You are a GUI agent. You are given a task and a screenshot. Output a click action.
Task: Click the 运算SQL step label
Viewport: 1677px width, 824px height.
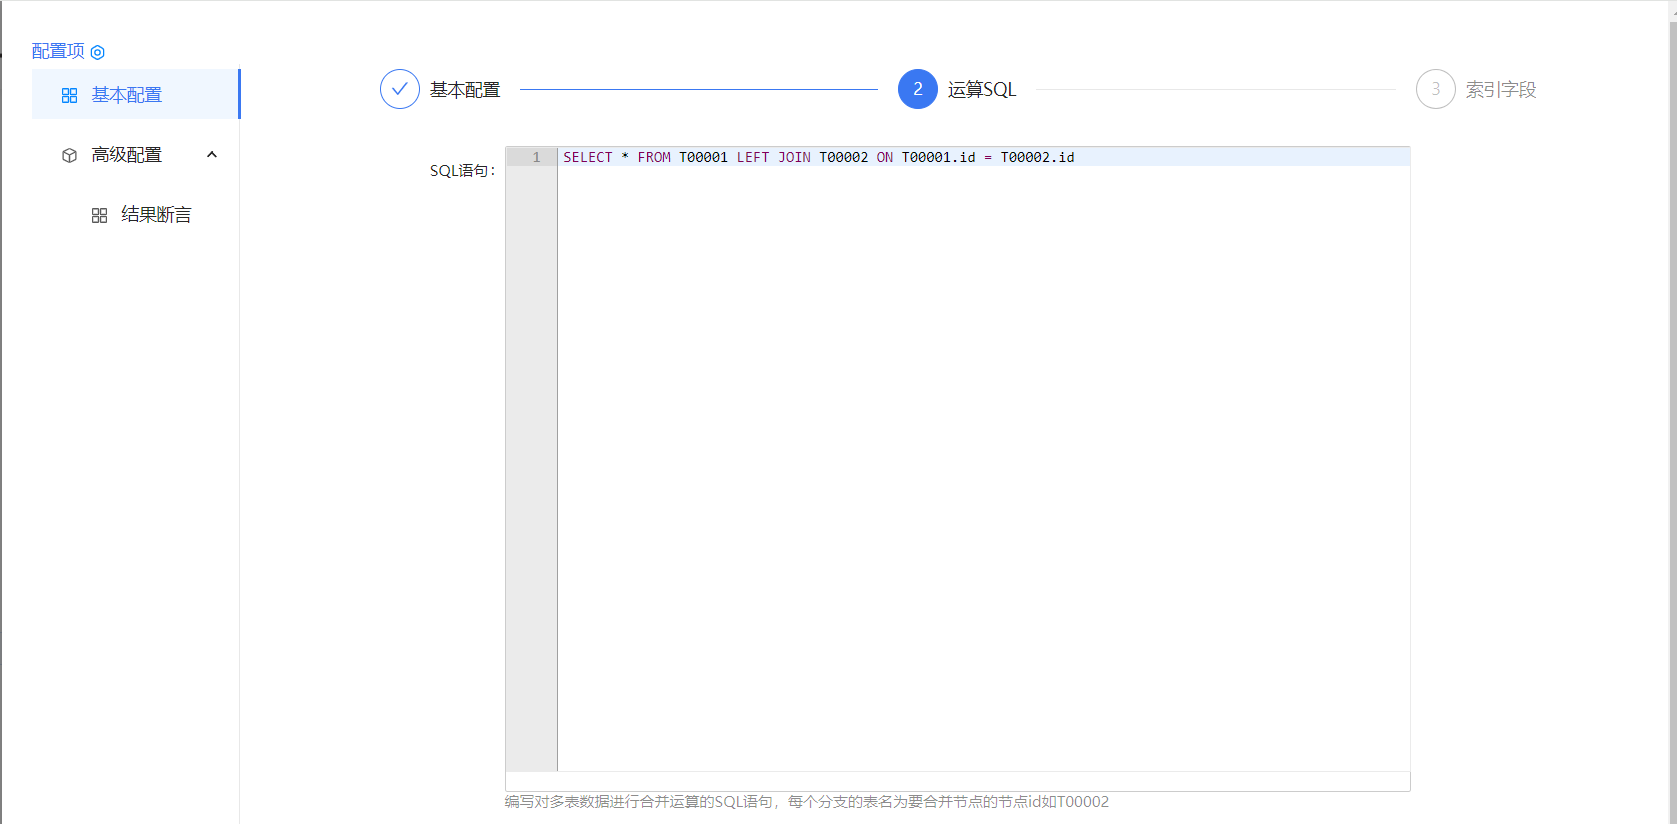(981, 90)
